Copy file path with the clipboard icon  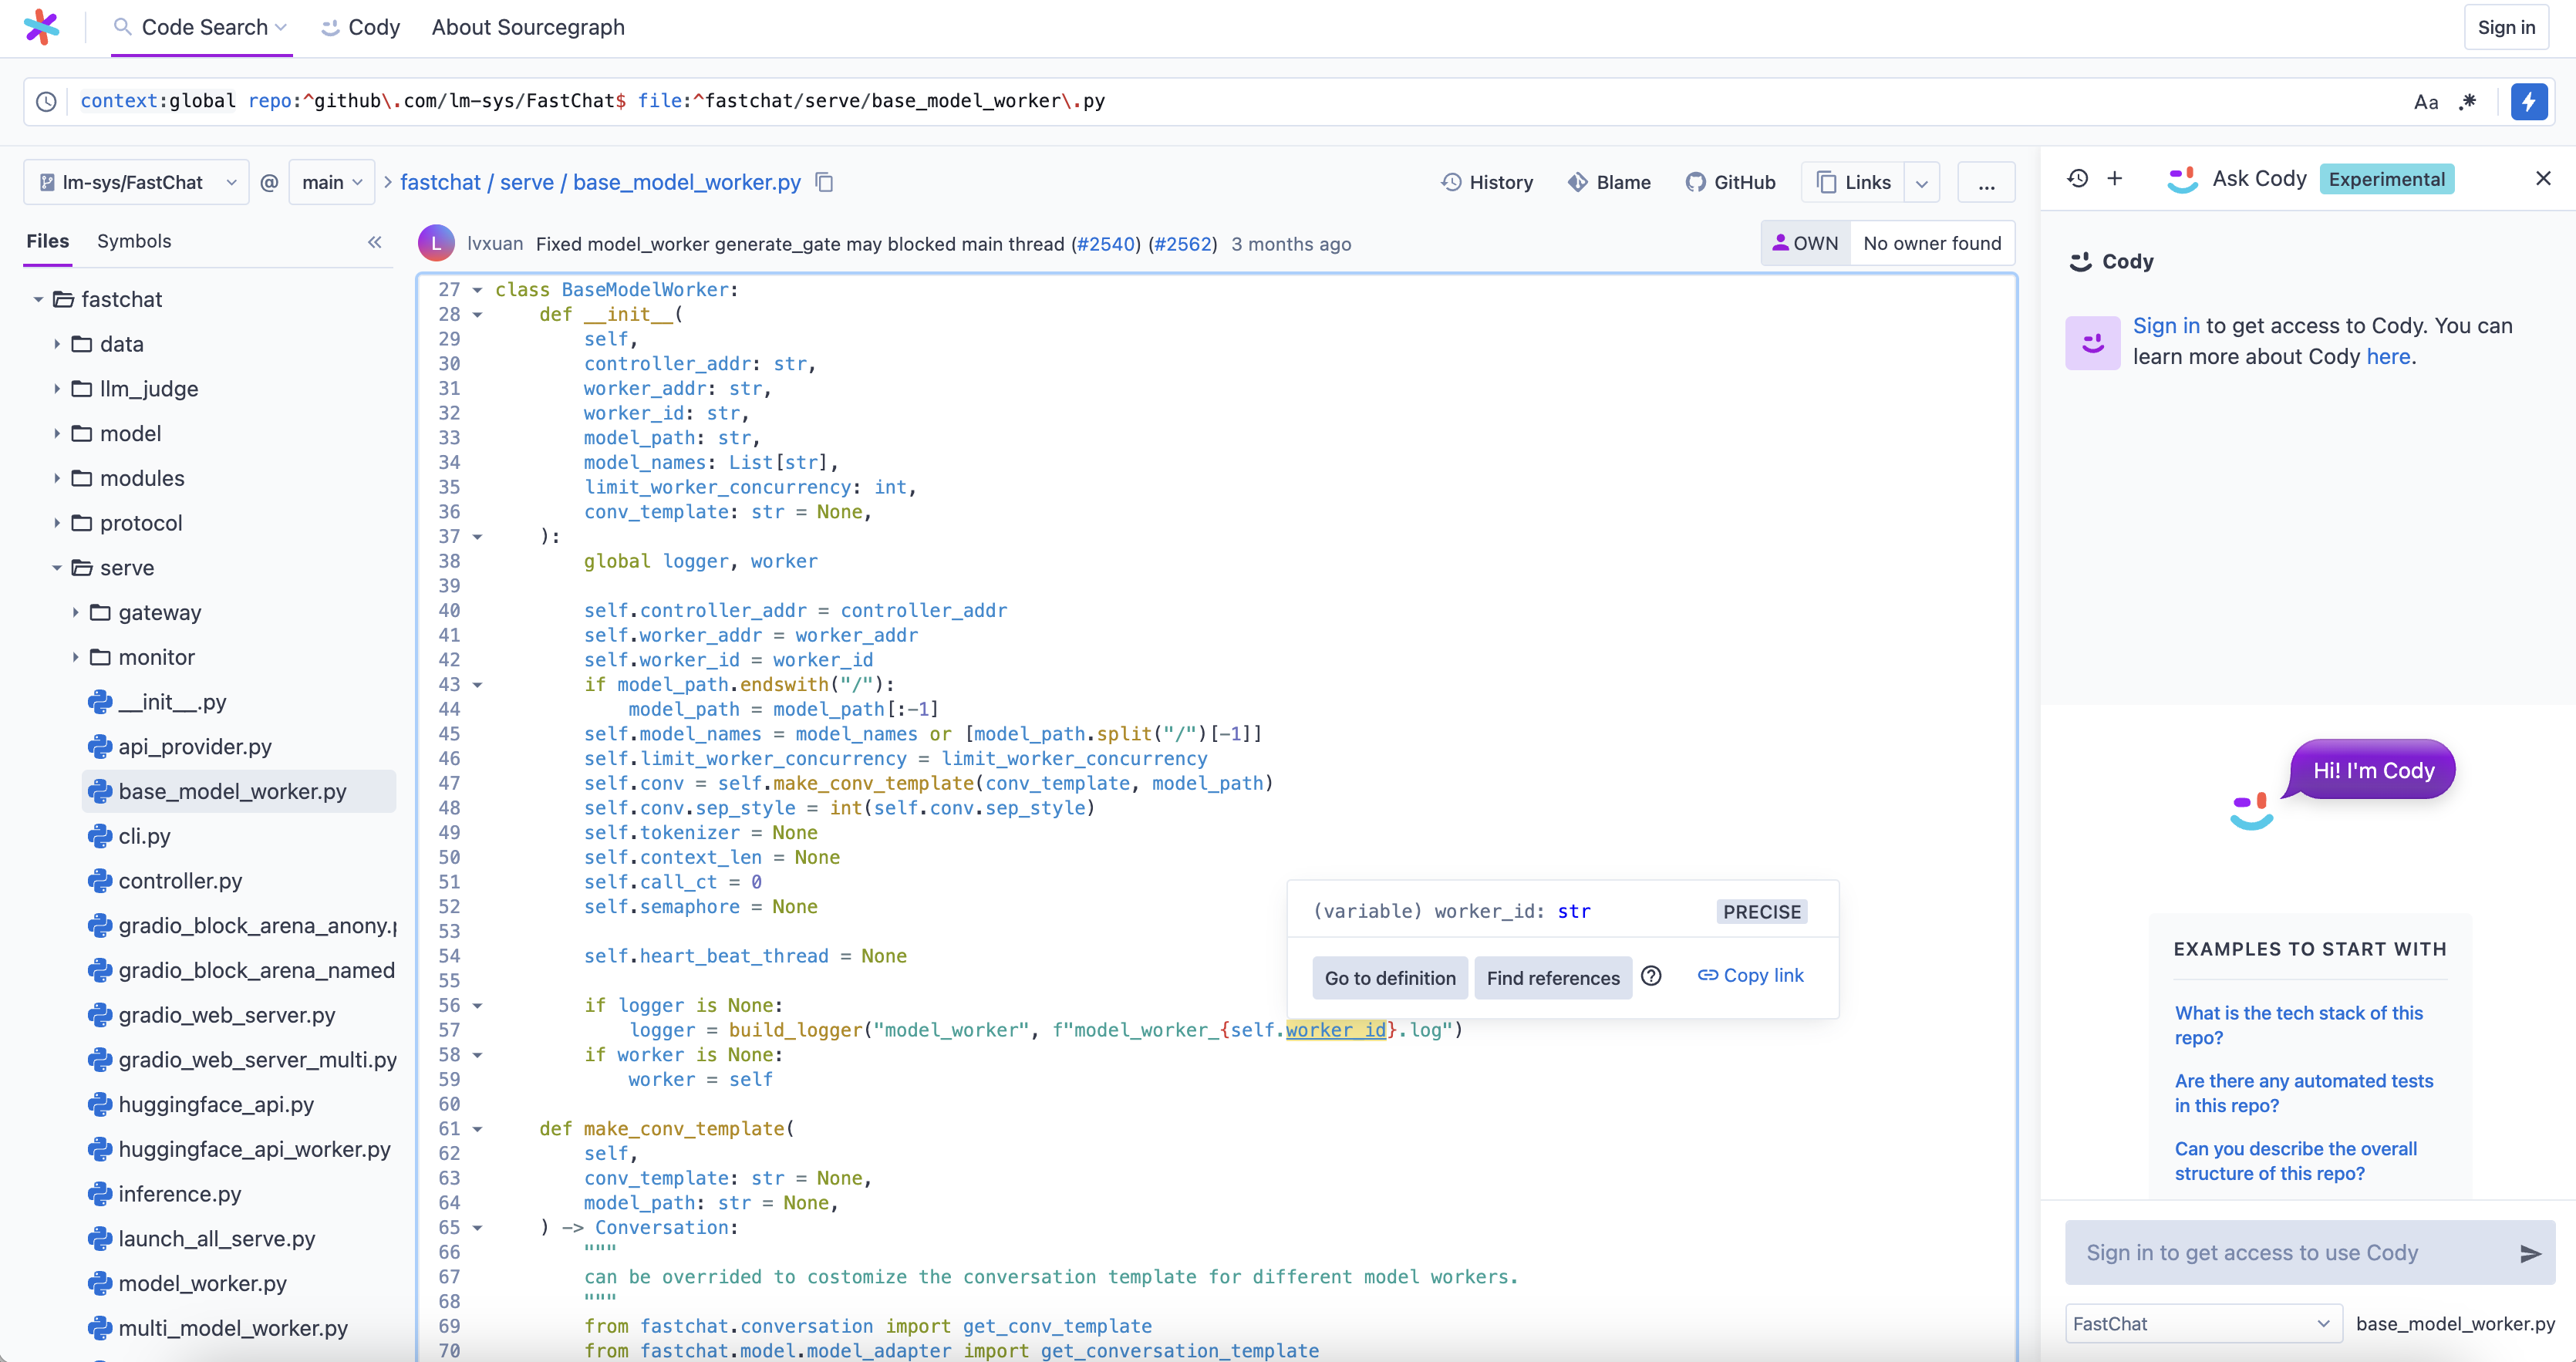pyautogui.click(x=824, y=182)
